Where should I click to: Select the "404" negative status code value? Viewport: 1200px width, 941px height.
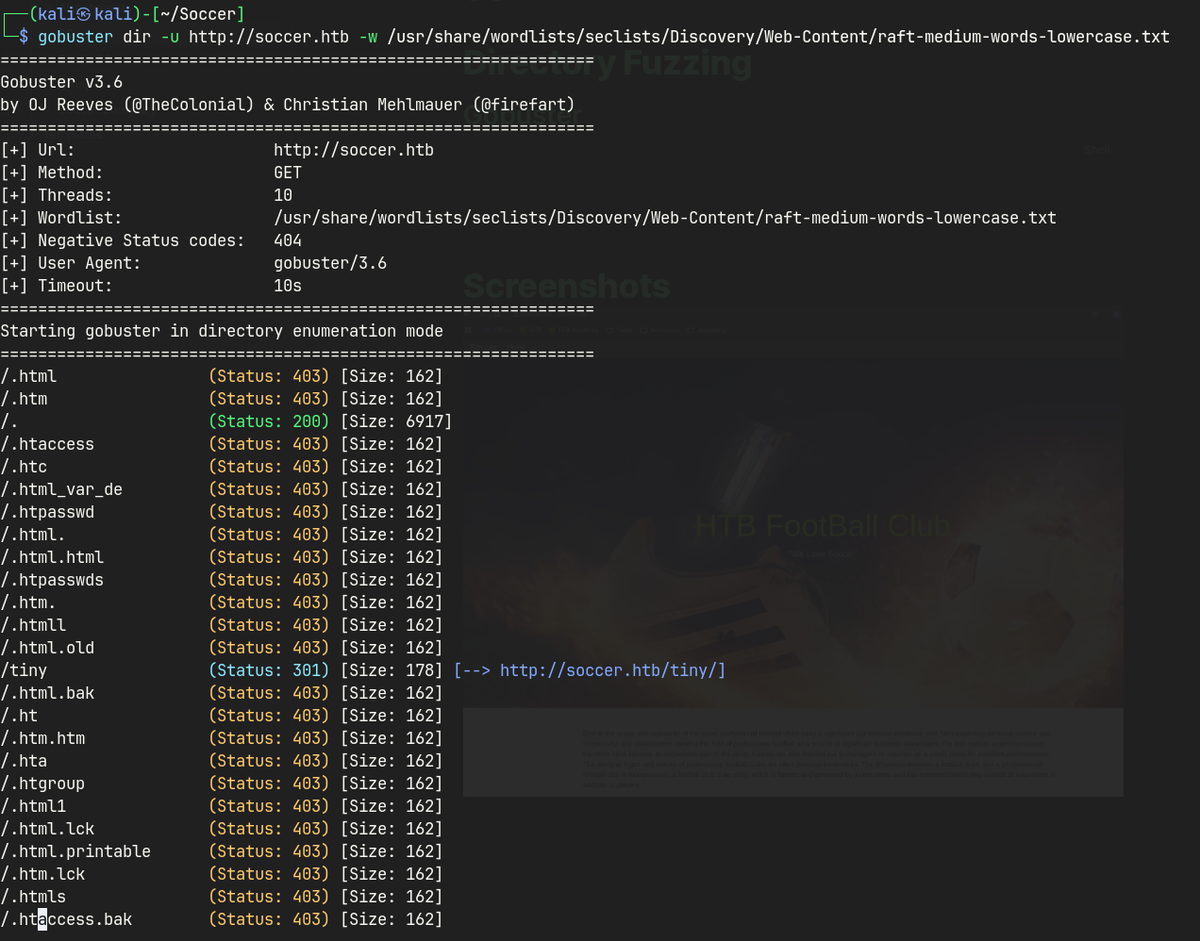tap(288, 240)
